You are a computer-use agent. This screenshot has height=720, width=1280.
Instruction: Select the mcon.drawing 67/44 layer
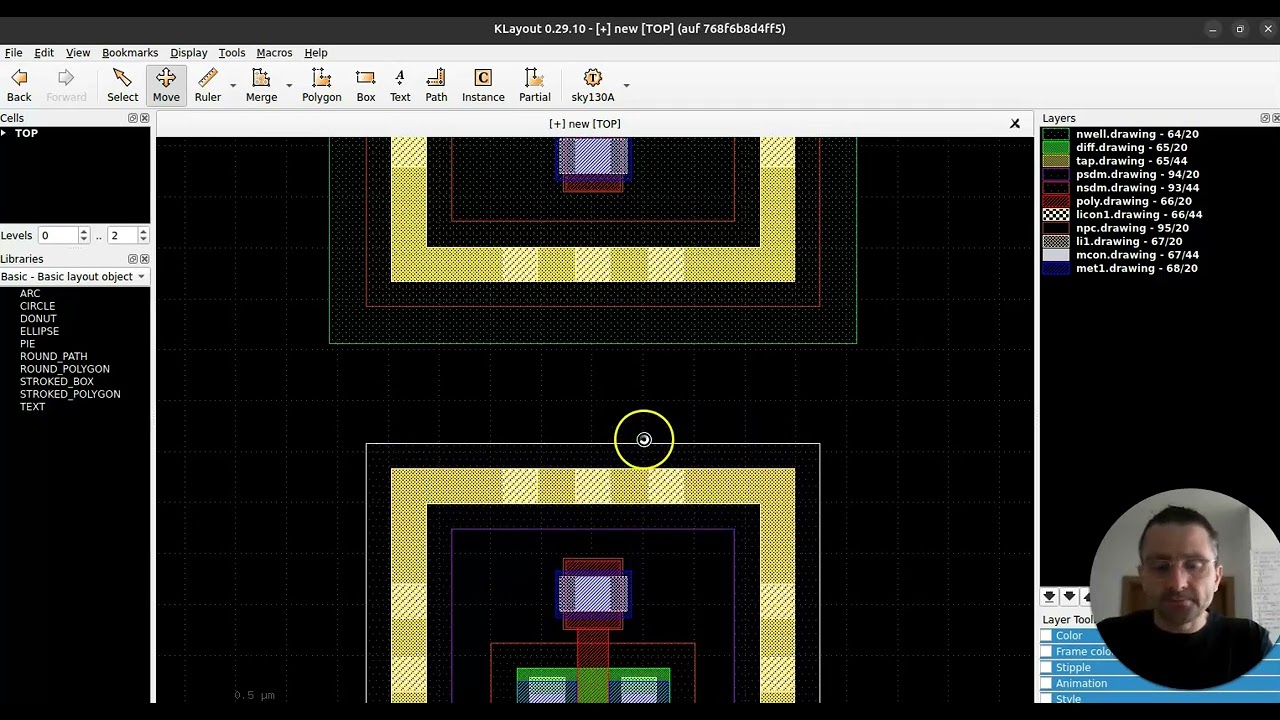tap(1137, 255)
